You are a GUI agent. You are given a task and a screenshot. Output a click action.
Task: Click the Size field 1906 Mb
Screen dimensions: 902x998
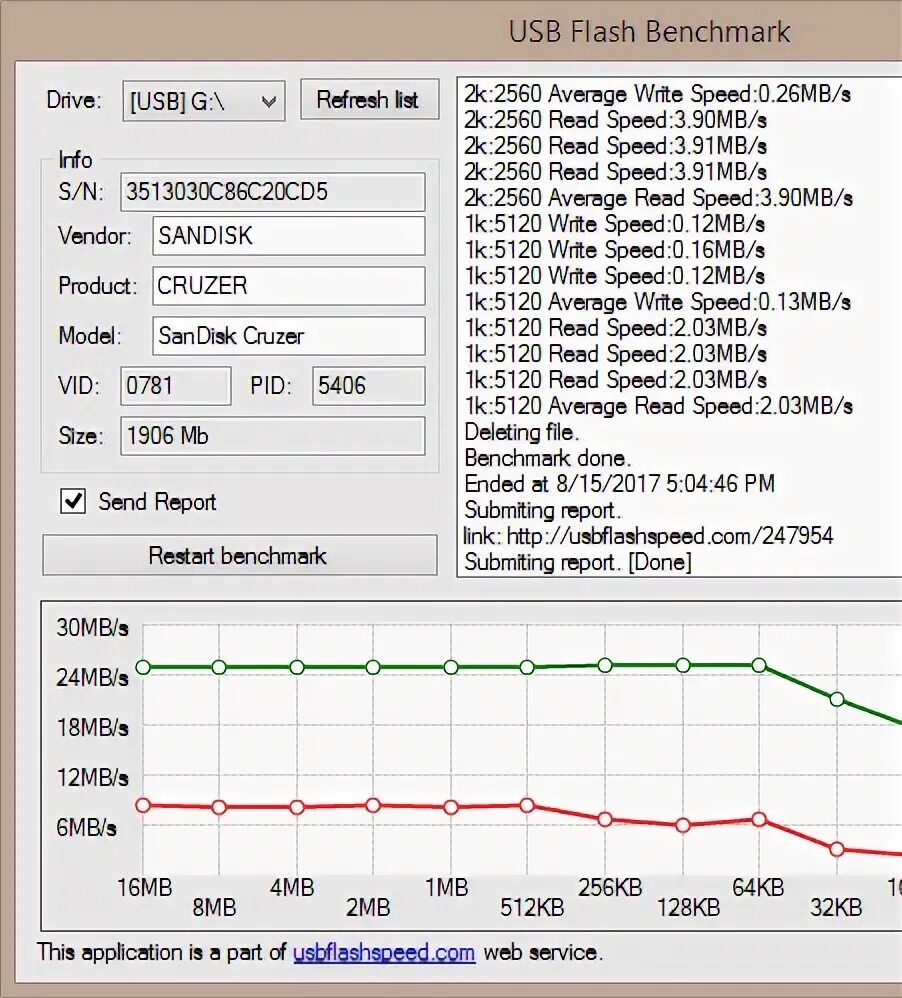(x=272, y=436)
